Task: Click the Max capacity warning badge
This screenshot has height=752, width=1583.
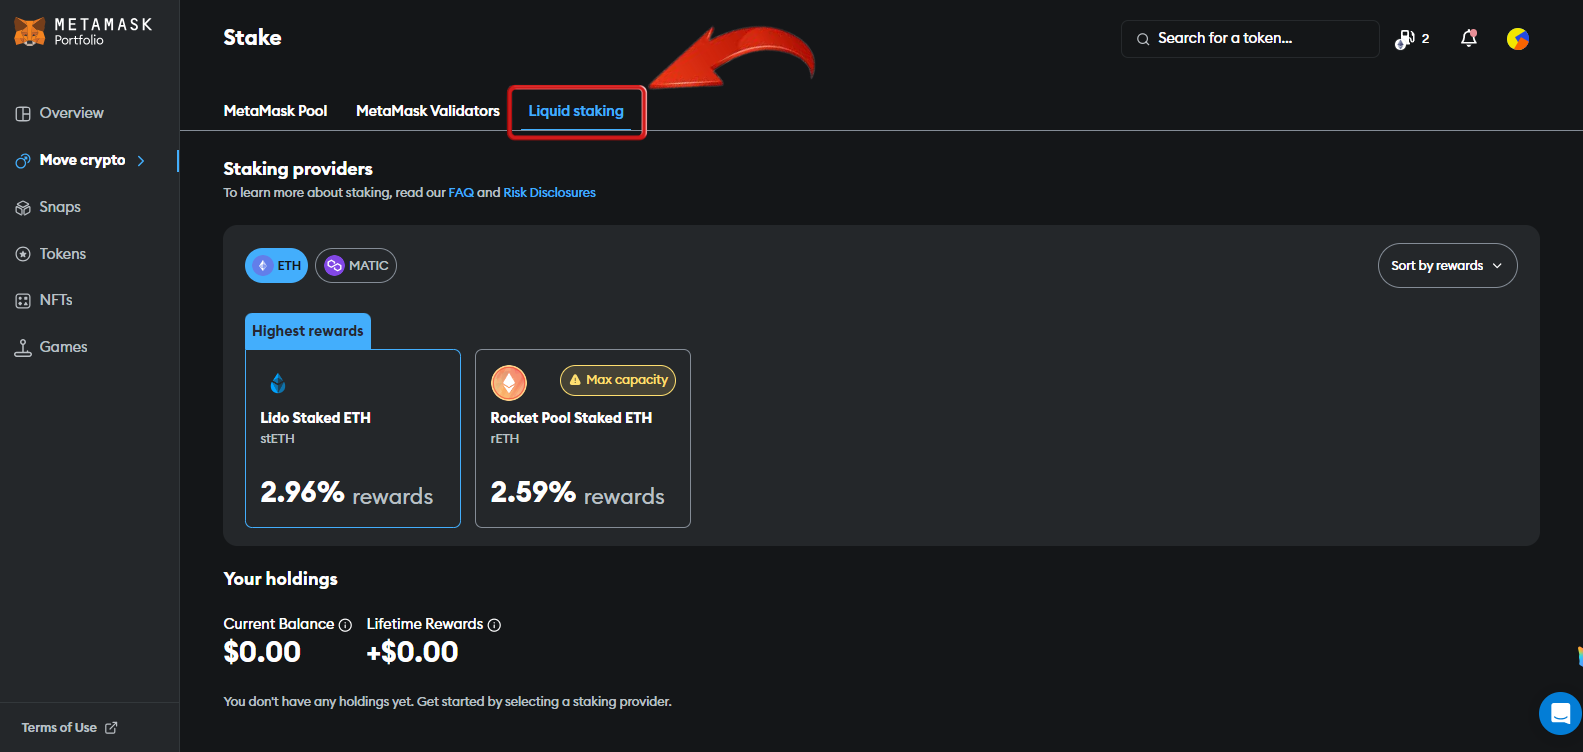Action: [618, 380]
